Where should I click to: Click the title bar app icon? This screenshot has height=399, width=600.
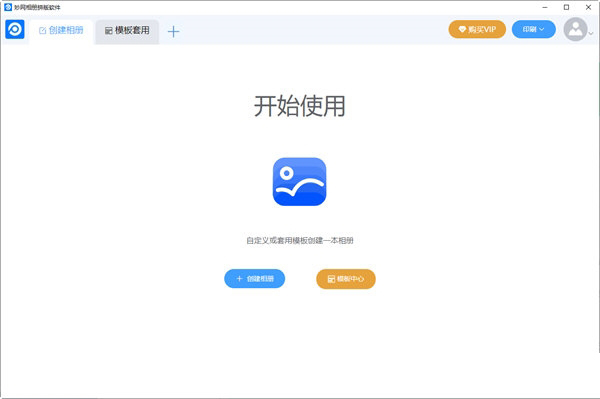point(8,7)
